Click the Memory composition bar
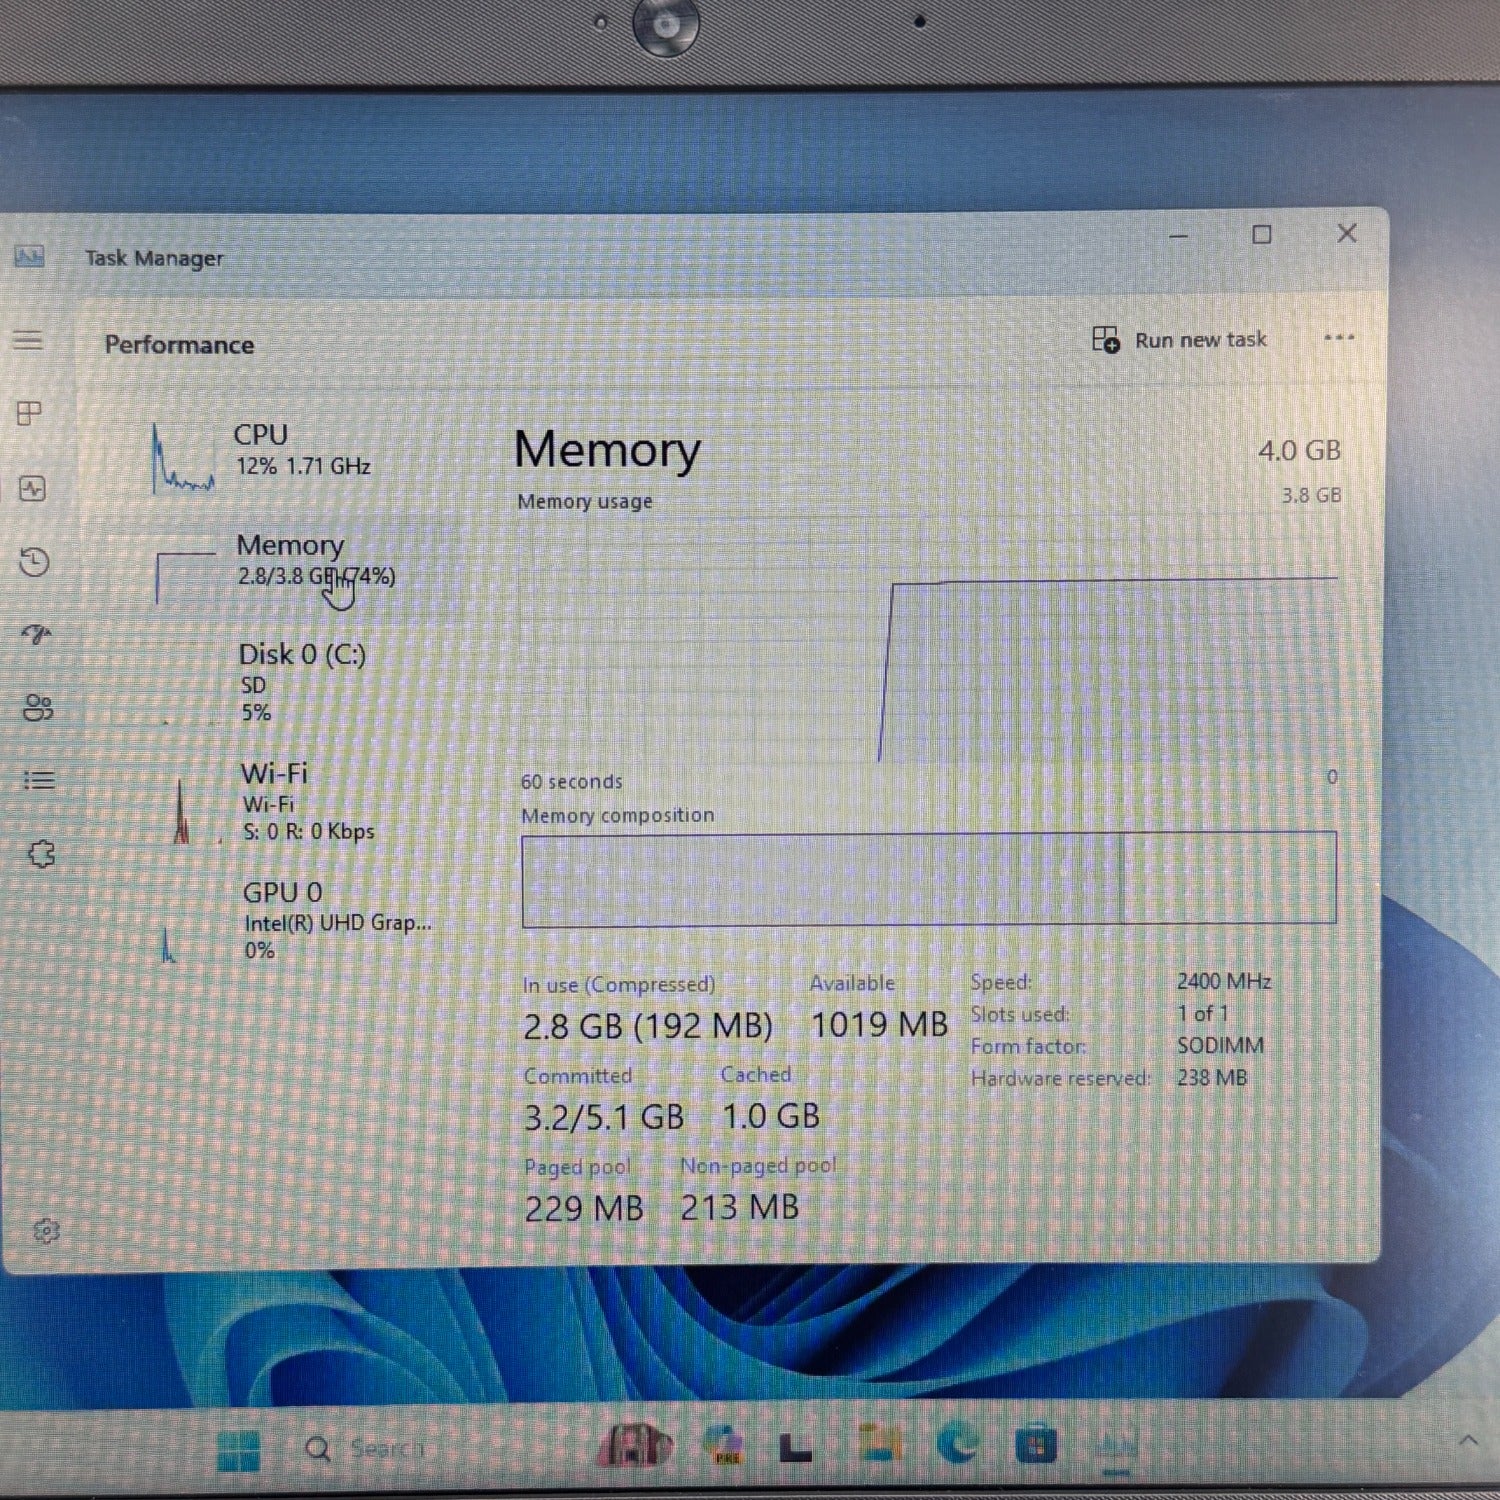The width and height of the screenshot is (1500, 1500). click(x=928, y=879)
